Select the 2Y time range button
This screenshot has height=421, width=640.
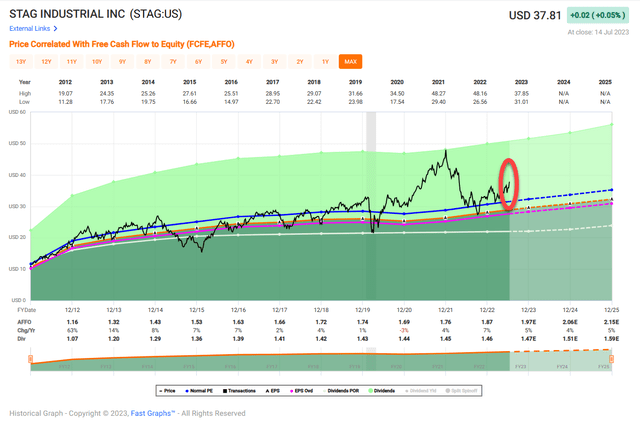[x=300, y=62]
